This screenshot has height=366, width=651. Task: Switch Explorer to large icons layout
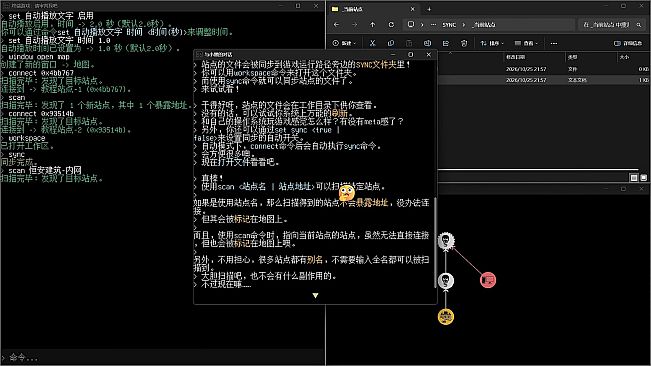[x=644, y=178]
